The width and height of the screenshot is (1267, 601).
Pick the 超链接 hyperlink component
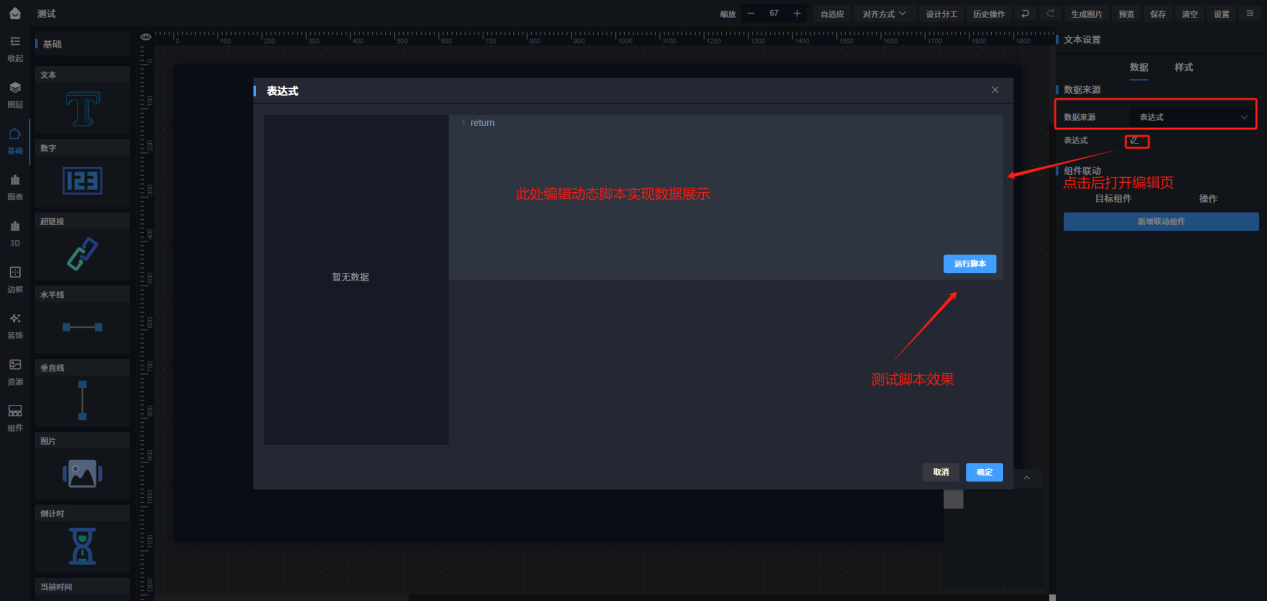click(82, 247)
